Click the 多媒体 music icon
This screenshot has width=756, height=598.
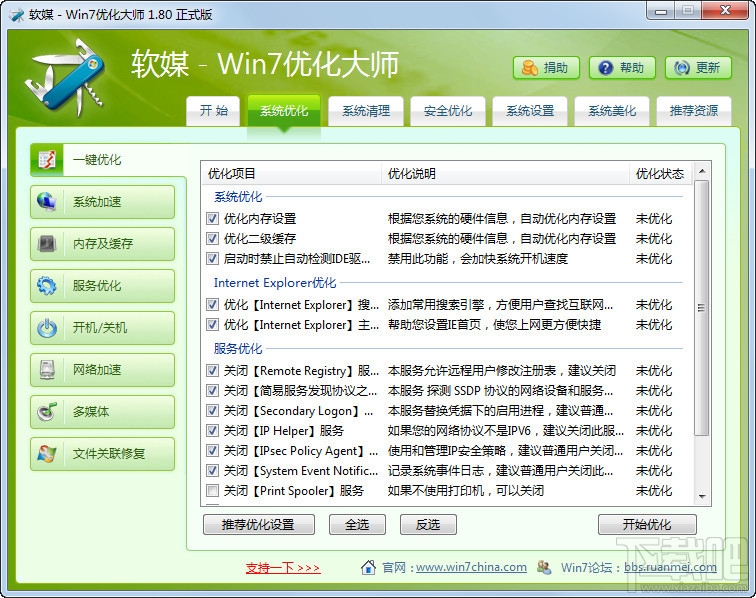click(x=47, y=412)
